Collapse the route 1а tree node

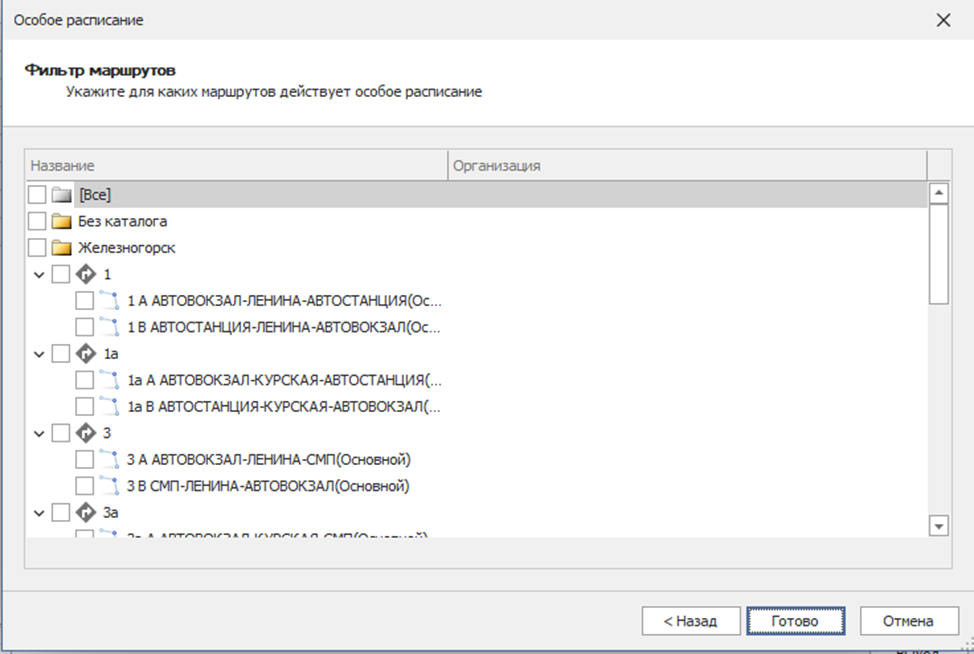pos(38,353)
